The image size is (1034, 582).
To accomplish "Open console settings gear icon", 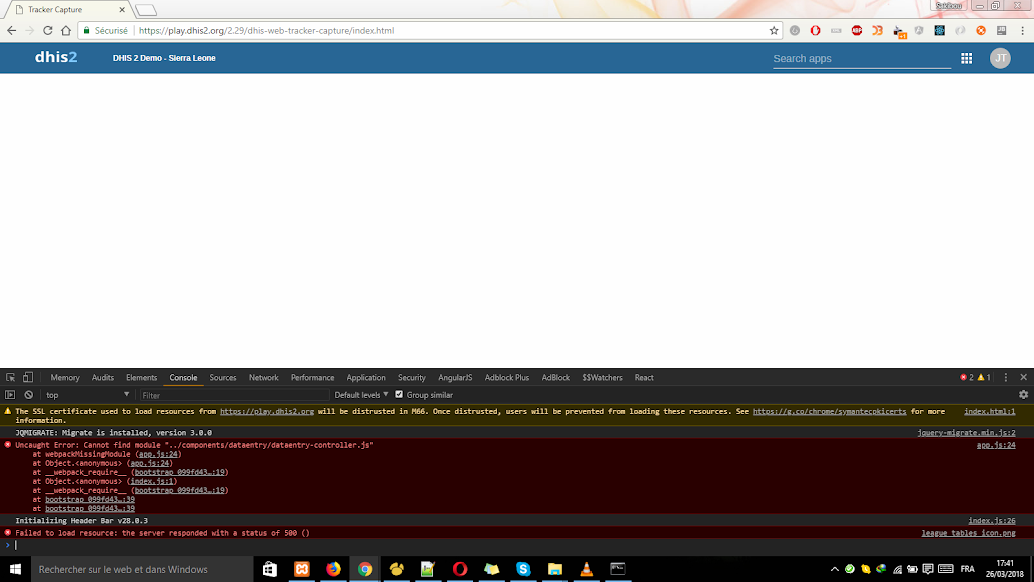I will pos(1023,395).
